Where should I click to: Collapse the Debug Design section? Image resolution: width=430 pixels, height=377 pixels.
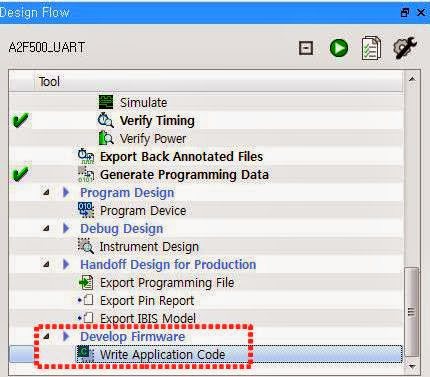(46, 228)
